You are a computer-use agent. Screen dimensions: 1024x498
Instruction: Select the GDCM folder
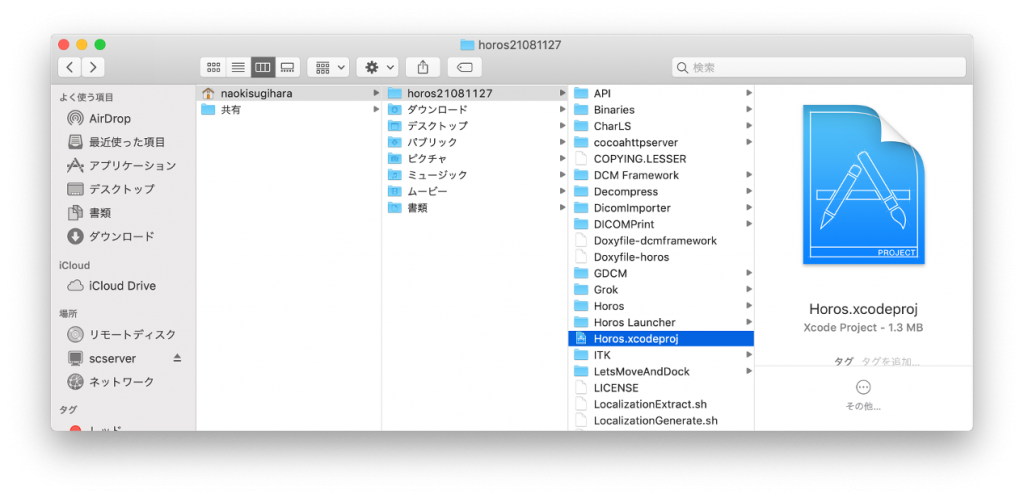pos(662,273)
